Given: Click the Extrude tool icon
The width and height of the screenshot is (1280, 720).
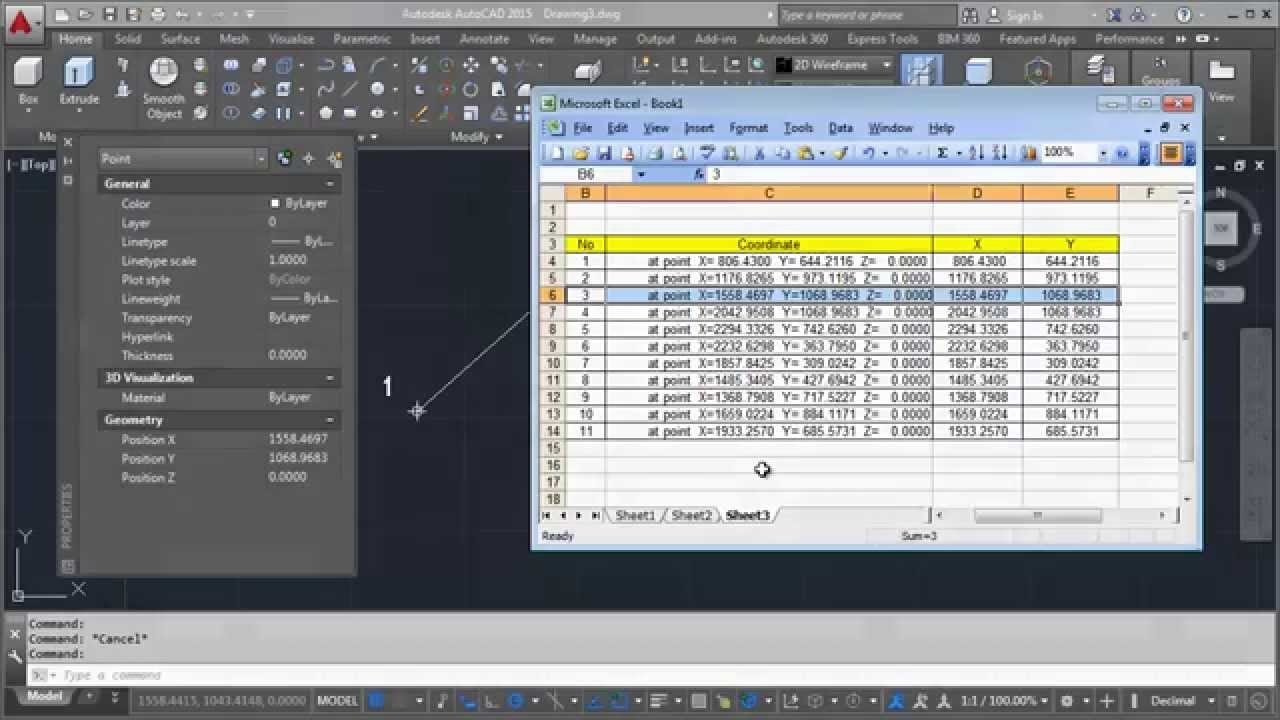Looking at the screenshot, I should click(79, 81).
